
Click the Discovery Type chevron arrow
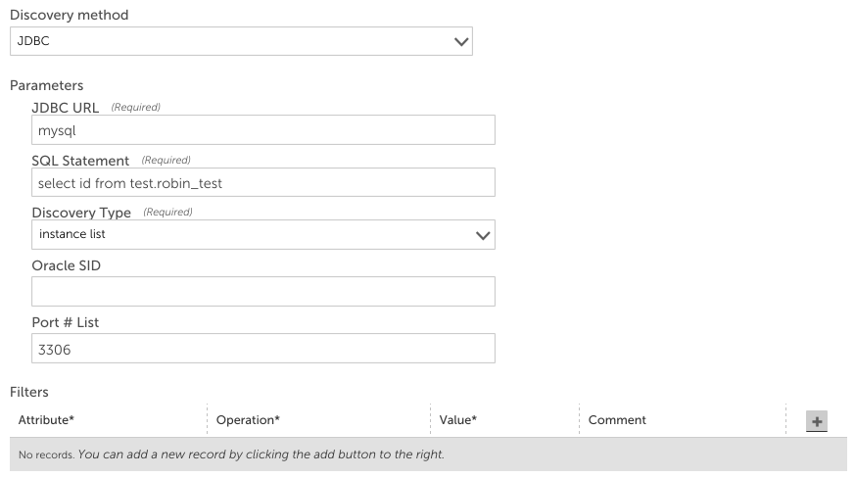point(483,235)
